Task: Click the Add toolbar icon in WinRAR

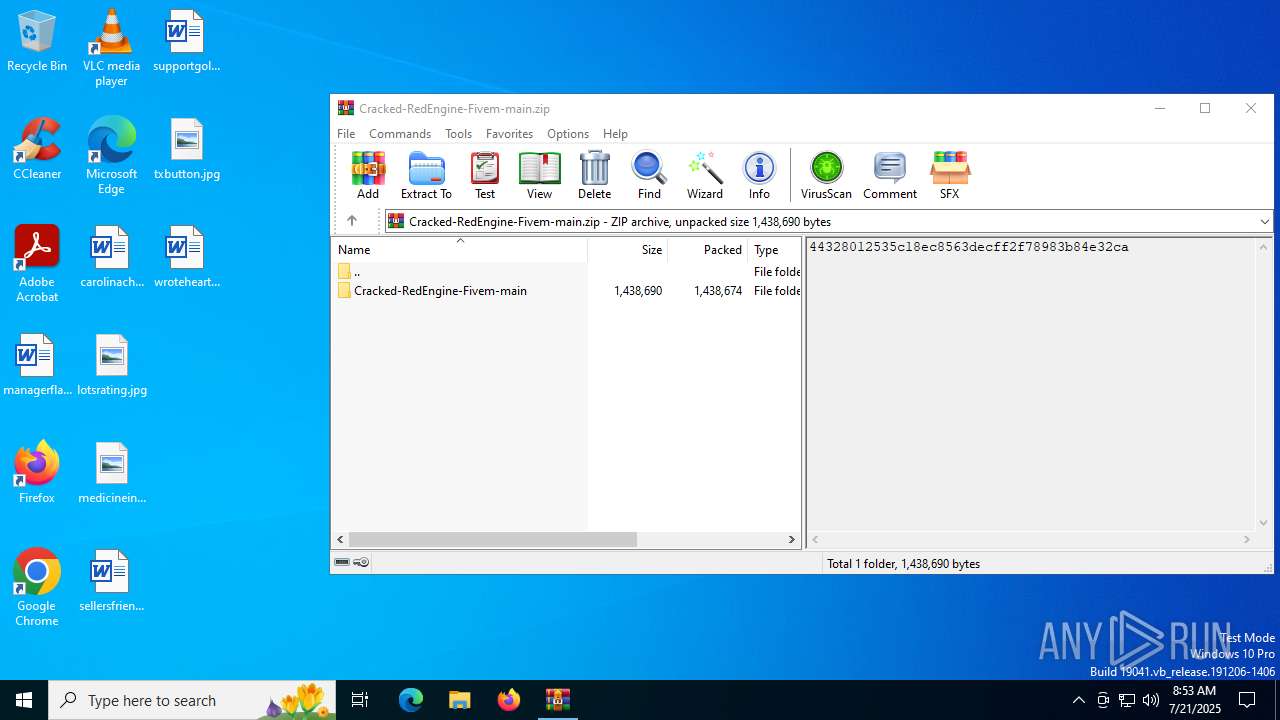Action: (368, 175)
